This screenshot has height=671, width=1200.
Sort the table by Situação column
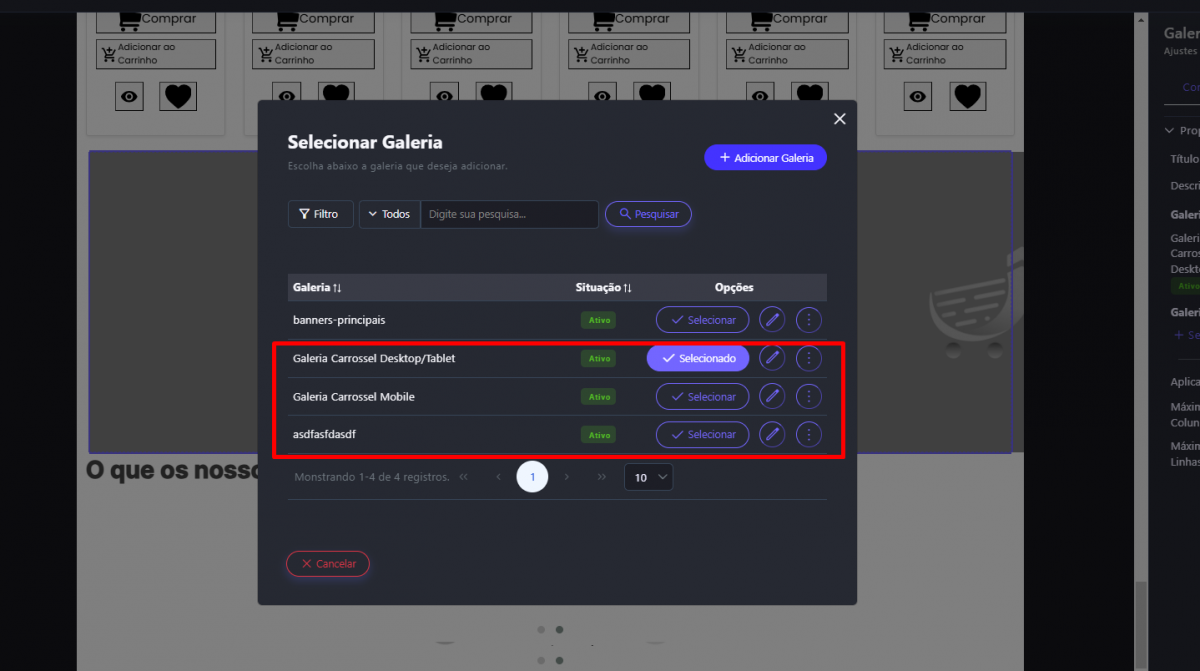point(604,288)
